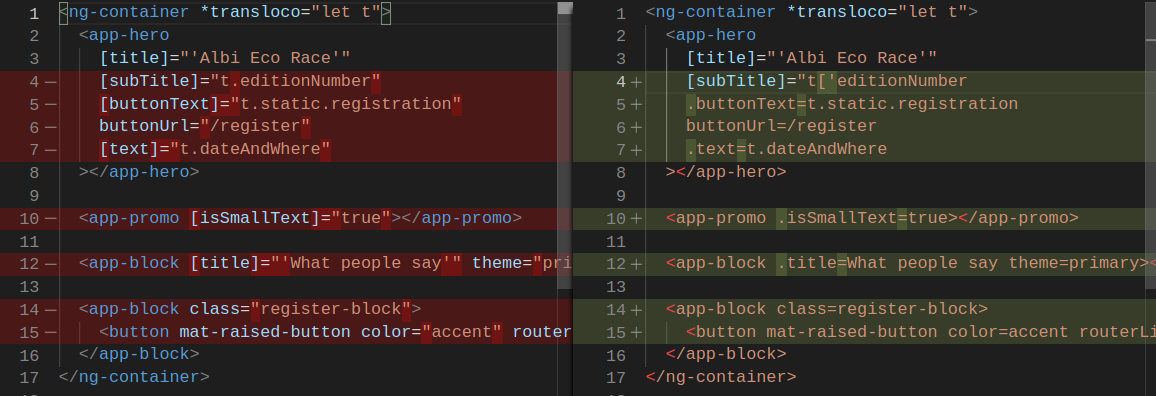Viewport: 1156px width, 396px height.
Task: Click the deletion marker beside left line 14
Action: (50, 309)
